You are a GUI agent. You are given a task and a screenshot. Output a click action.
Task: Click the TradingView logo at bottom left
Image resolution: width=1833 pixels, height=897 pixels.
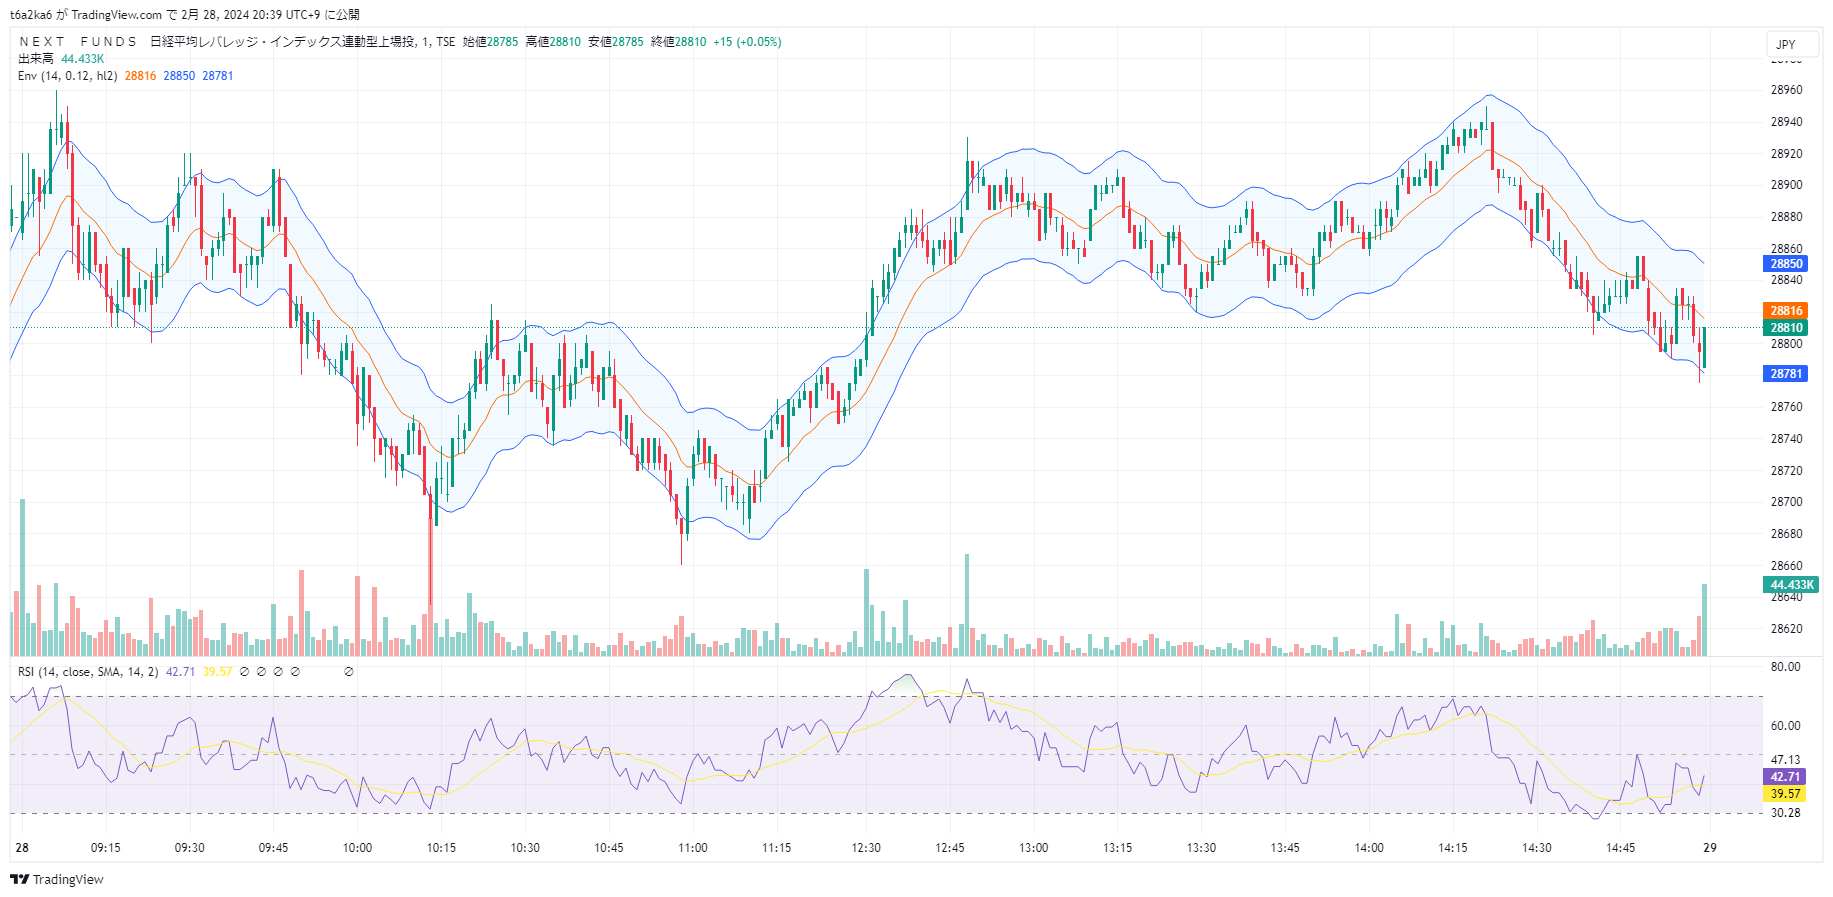click(x=57, y=879)
